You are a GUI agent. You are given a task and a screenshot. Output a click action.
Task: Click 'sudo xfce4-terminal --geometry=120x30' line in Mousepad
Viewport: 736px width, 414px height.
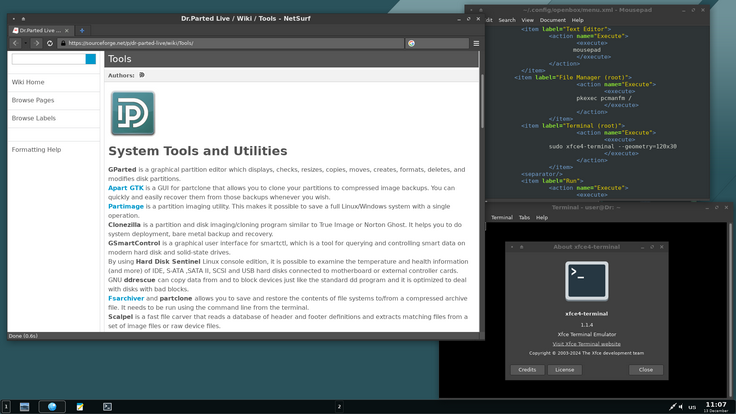(613, 146)
